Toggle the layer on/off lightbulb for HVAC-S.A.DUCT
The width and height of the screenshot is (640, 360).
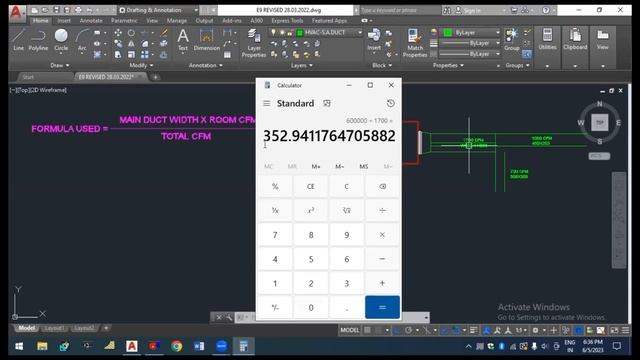pos(273,33)
